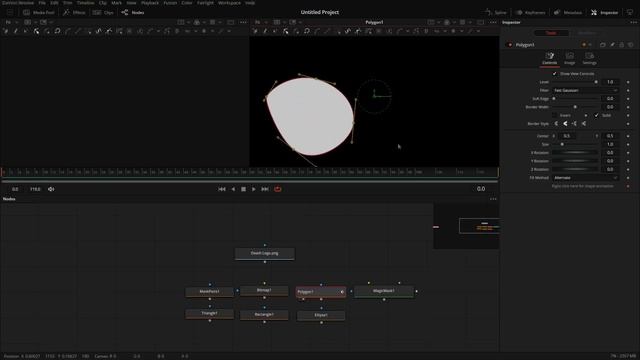Select the DwellLogo.png node

264,253
